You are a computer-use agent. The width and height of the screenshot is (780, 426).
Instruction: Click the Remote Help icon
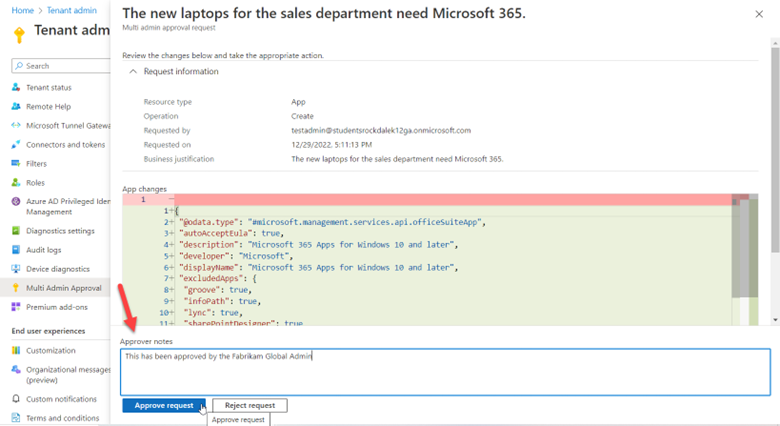pos(16,106)
